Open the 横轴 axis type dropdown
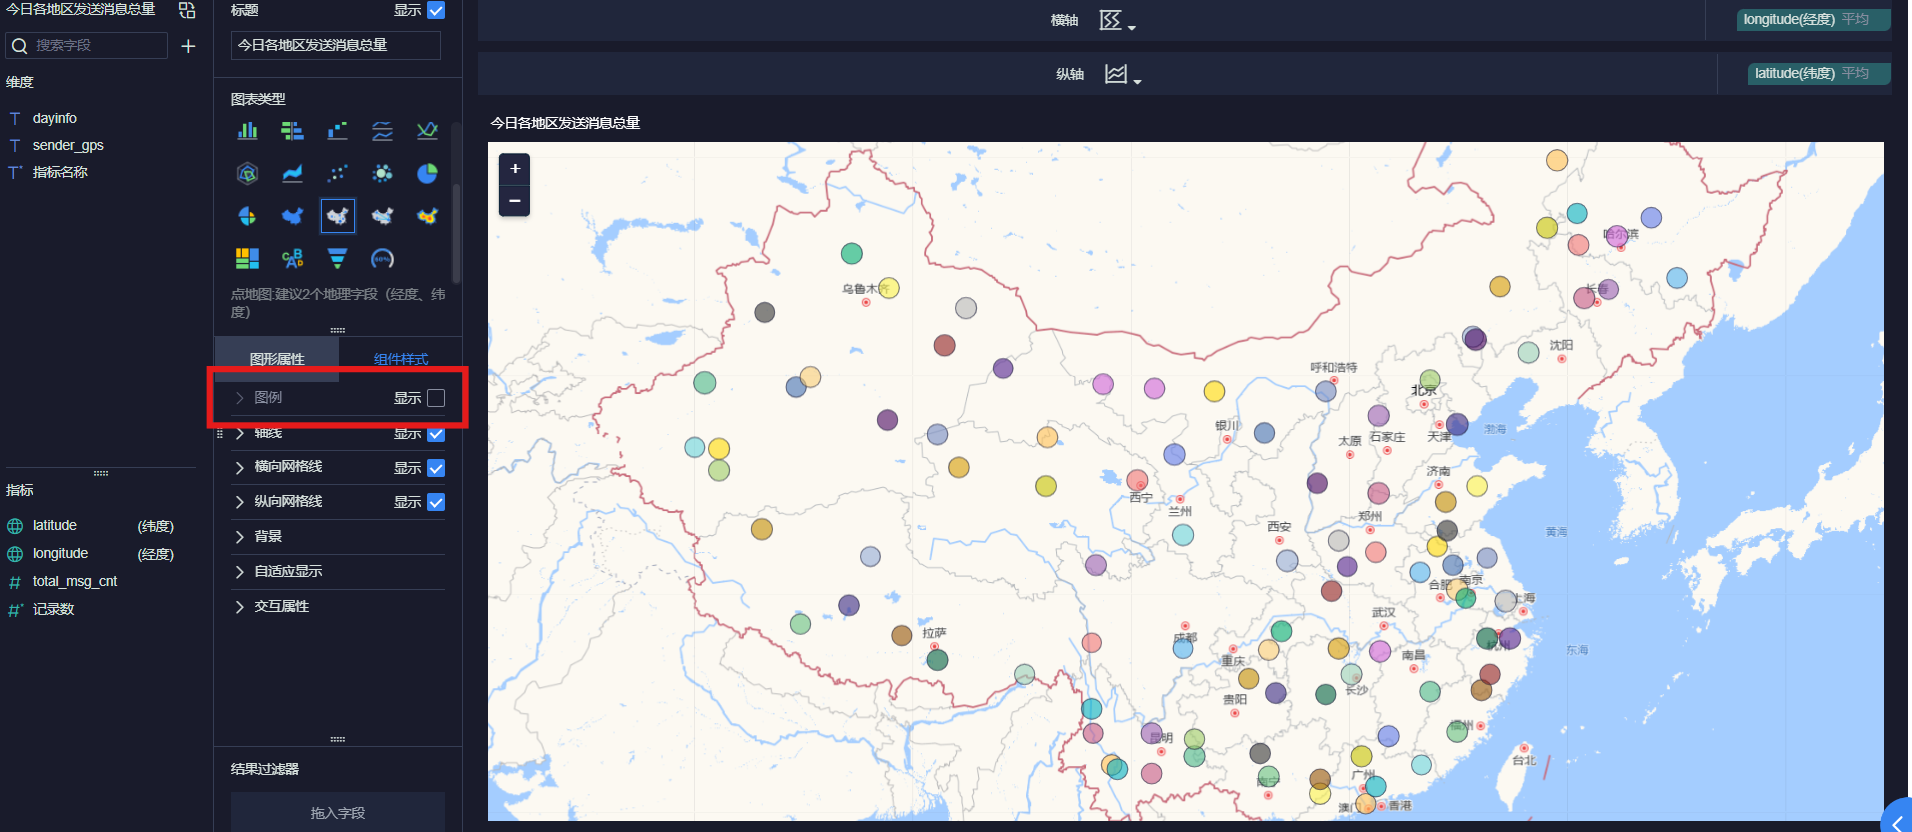Viewport: 1912px width, 832px height. click(x=1117, y=20)
